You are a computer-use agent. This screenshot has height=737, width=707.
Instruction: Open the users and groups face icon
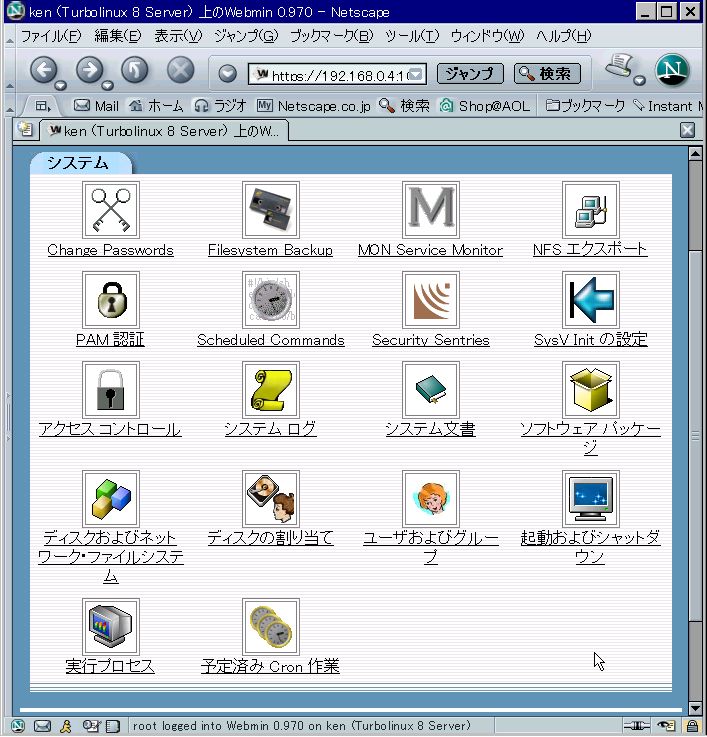coord(431,499)
